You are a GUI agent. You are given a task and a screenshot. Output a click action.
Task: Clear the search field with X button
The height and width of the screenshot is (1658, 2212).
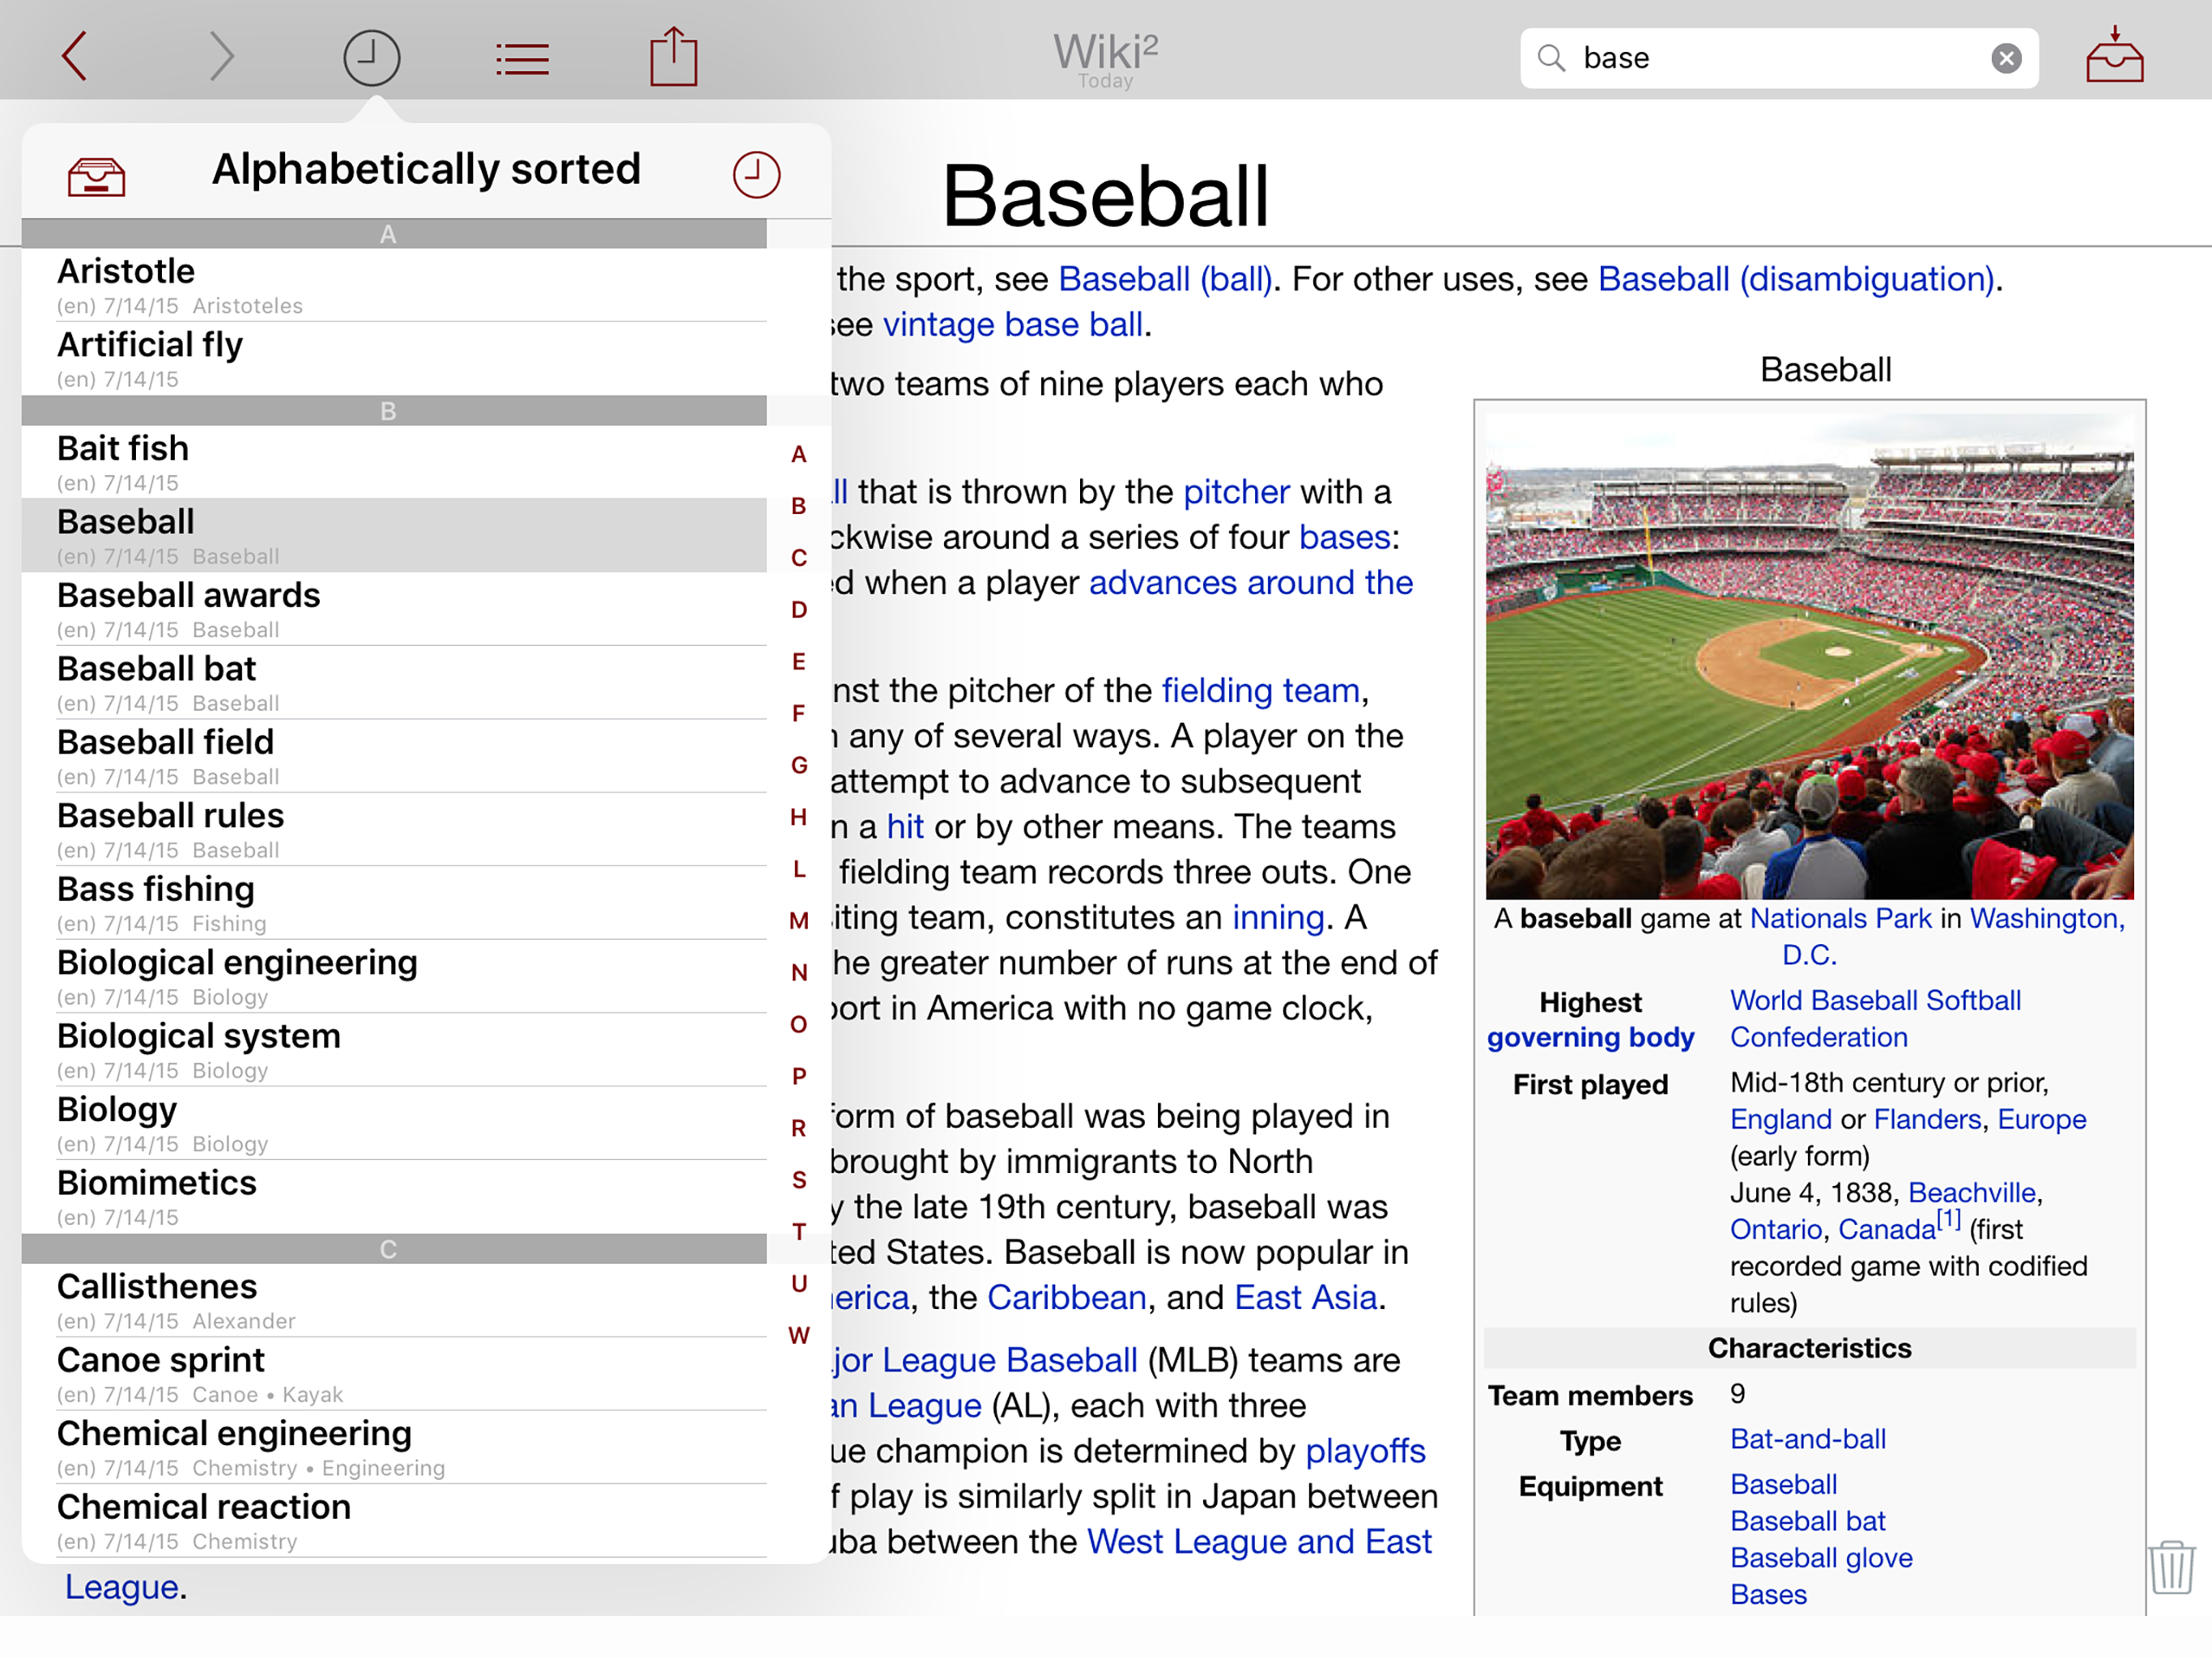coord(2005,58)
